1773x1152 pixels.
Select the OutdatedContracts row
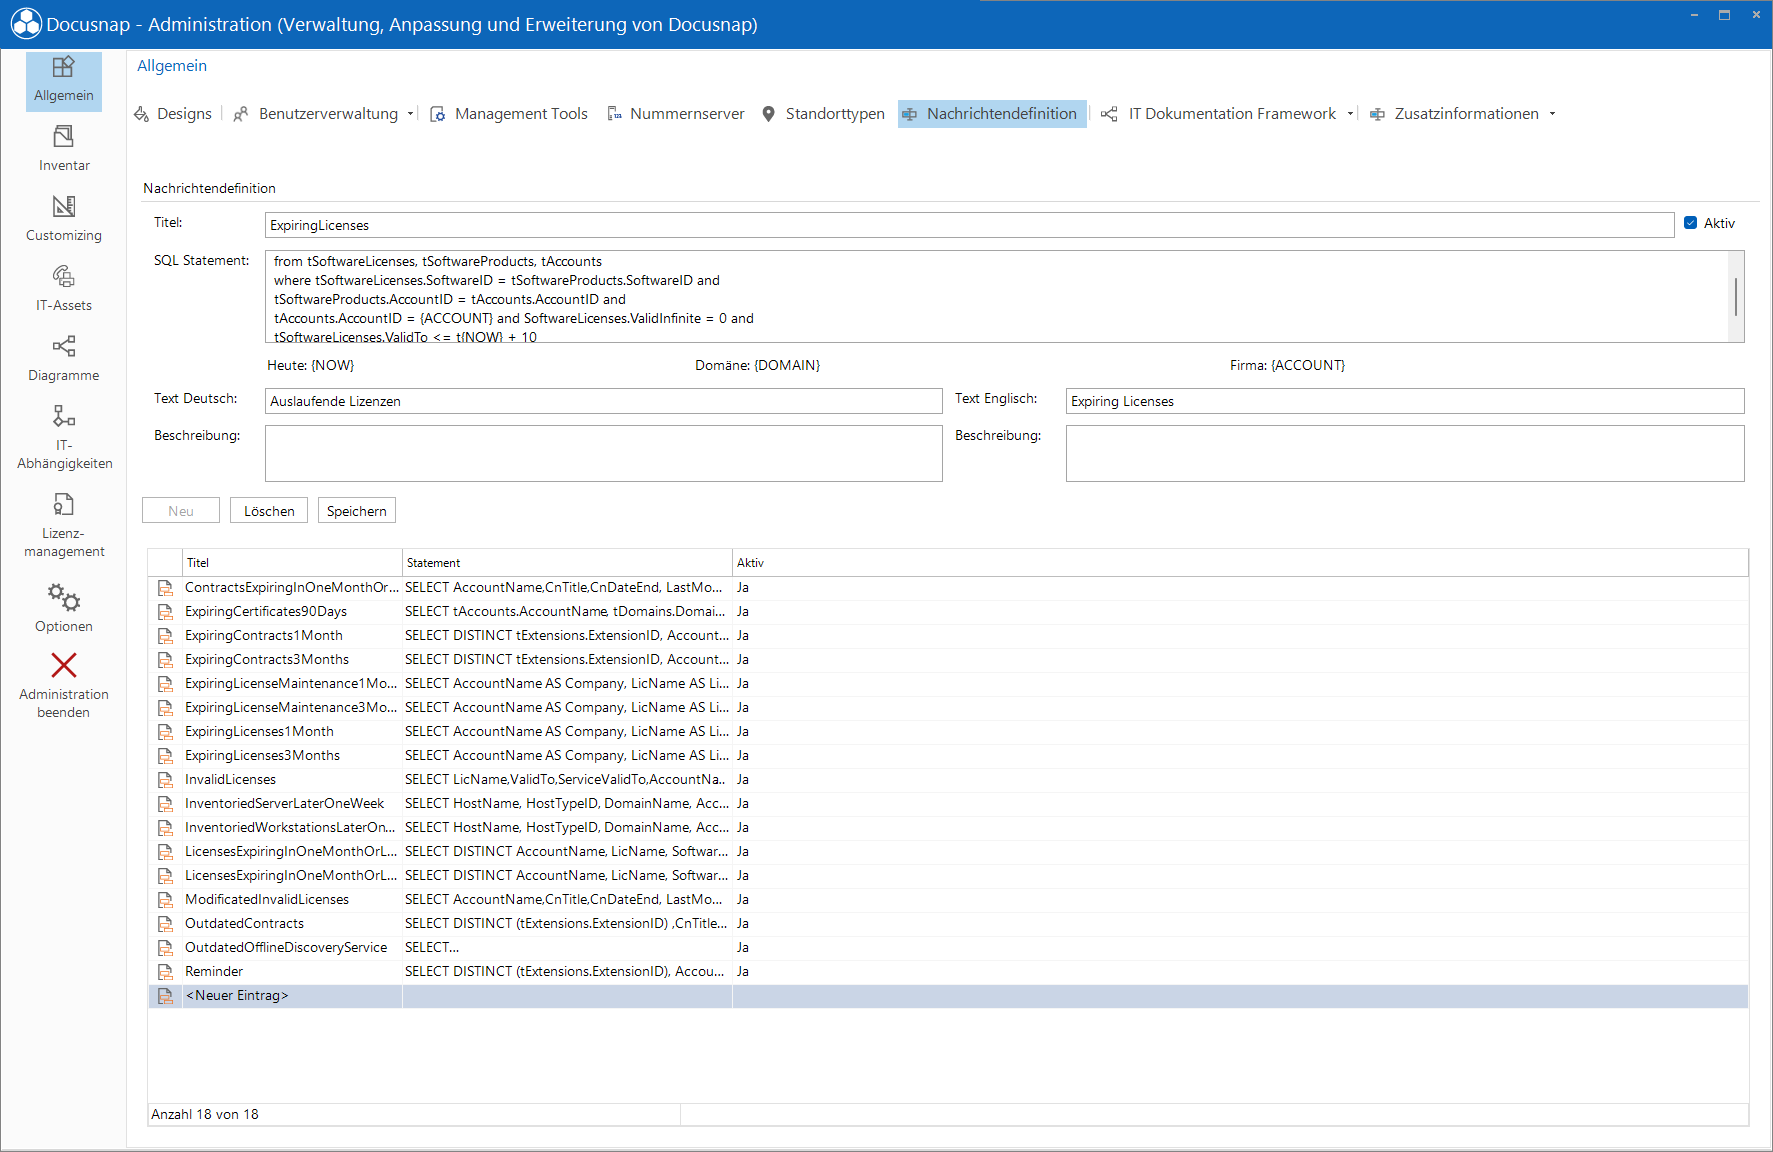click(948, 924)
